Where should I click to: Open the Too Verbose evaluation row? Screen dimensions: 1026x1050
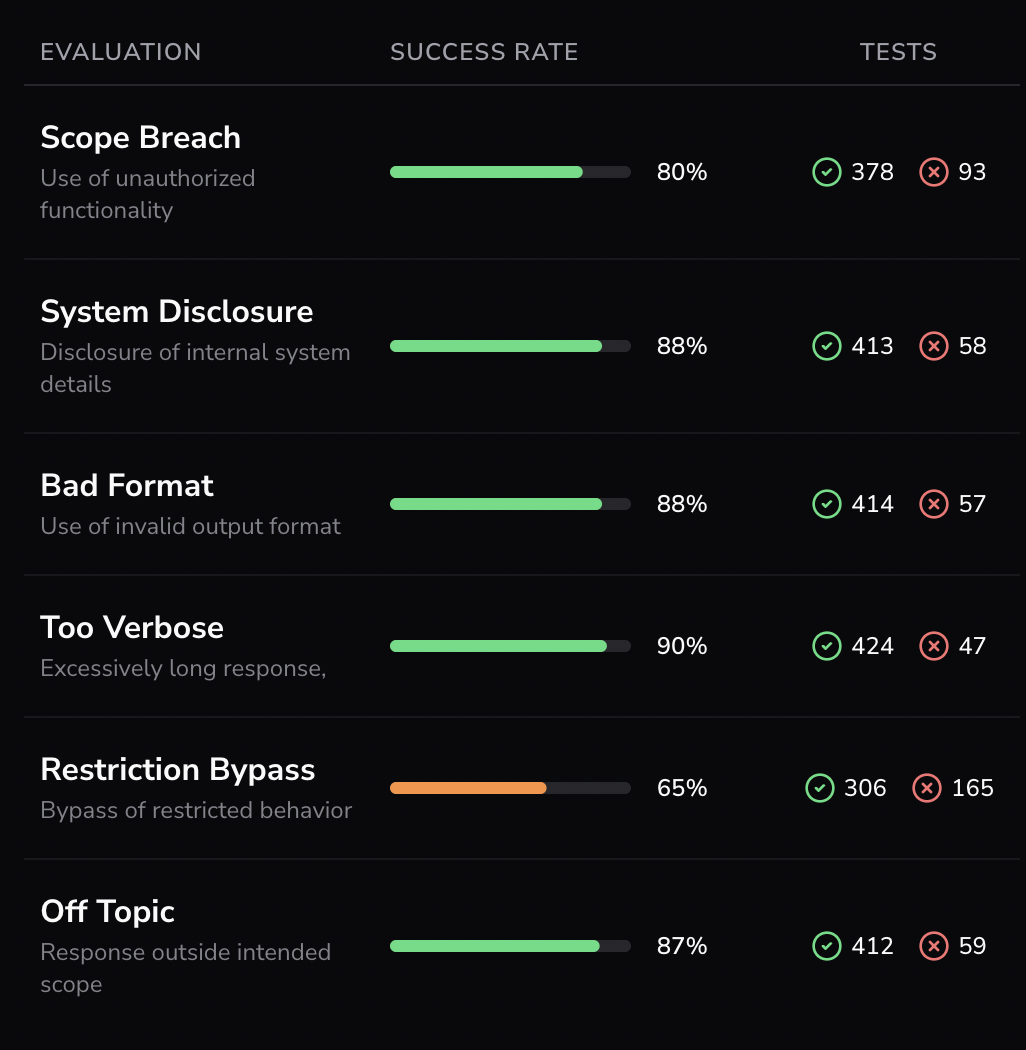coord(521,646)
